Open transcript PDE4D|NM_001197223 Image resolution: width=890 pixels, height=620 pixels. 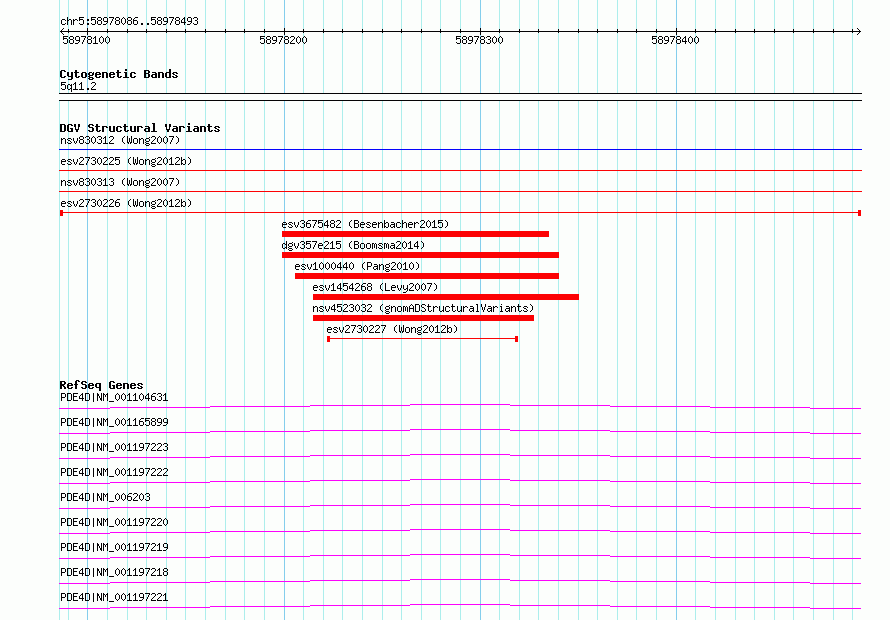114,447
